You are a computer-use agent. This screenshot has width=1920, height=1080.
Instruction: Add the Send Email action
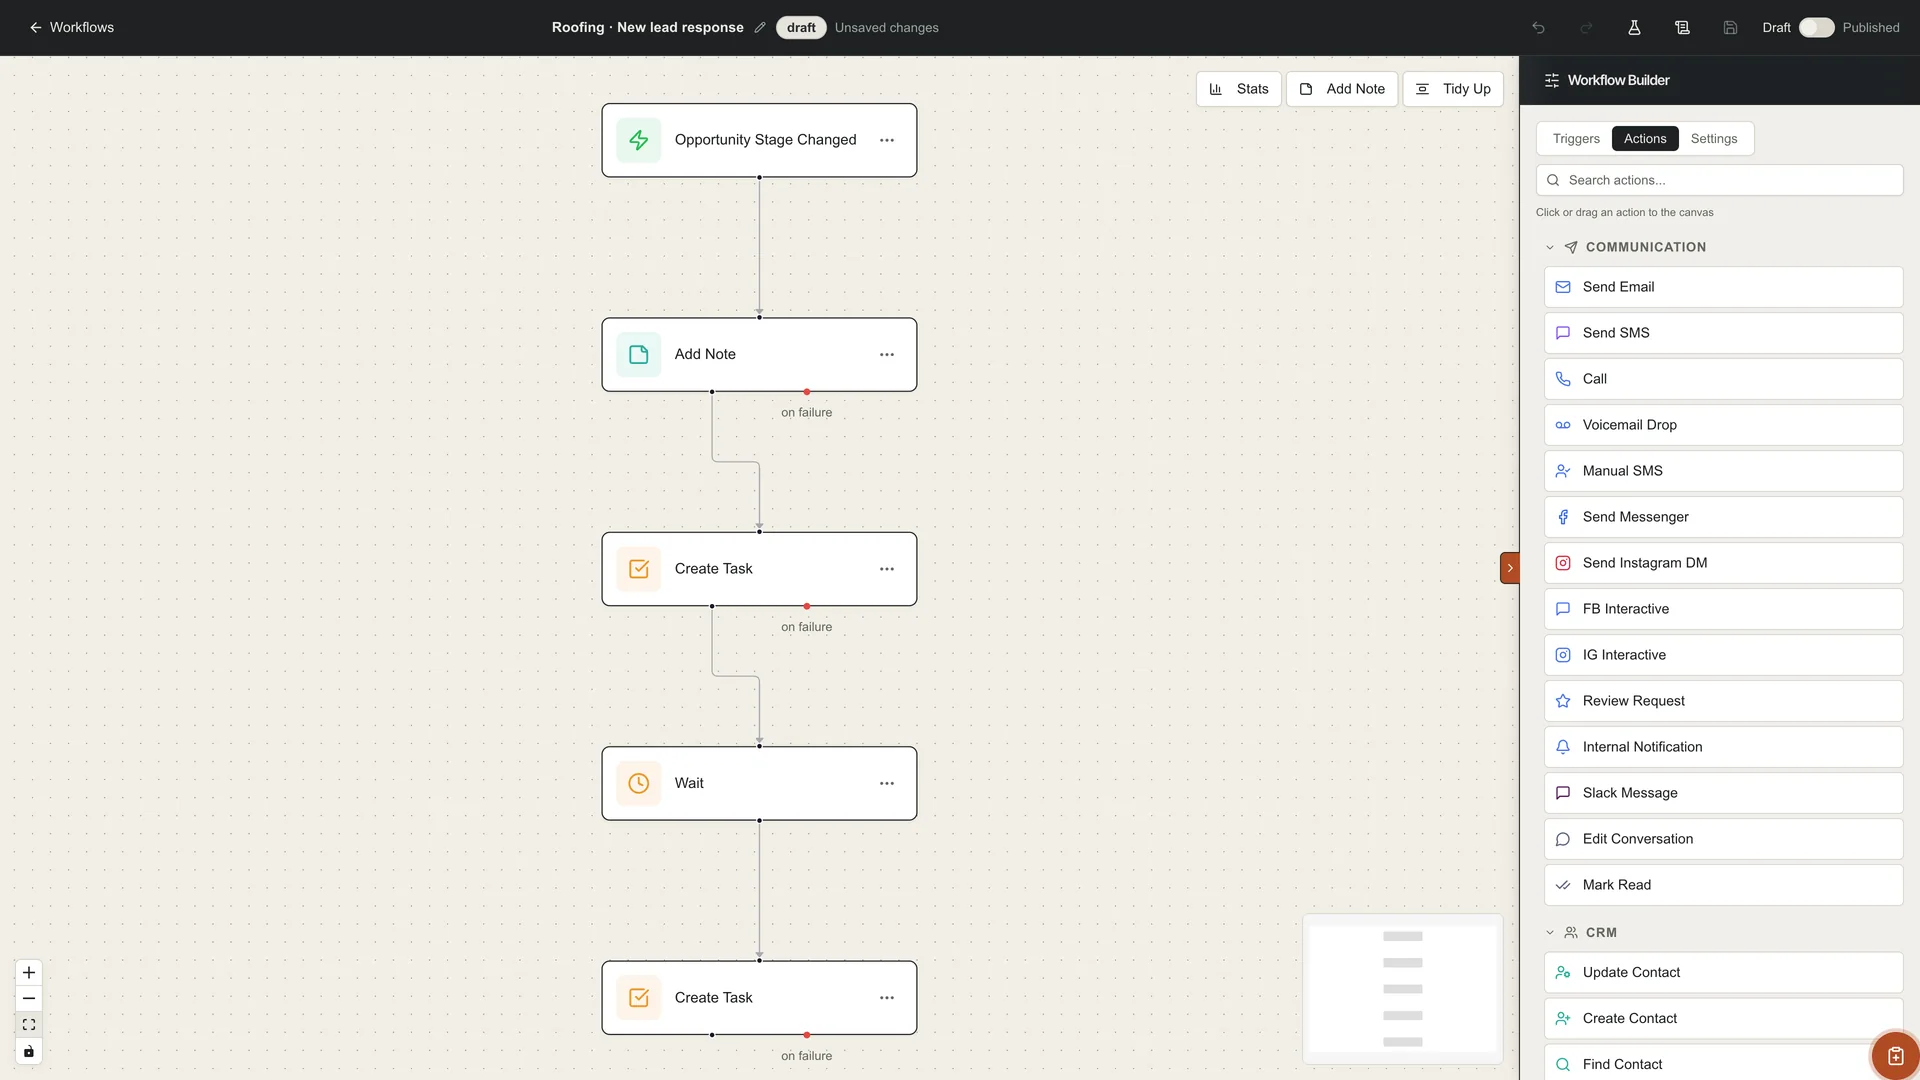pyautogui.click(x=1723, y=287)
